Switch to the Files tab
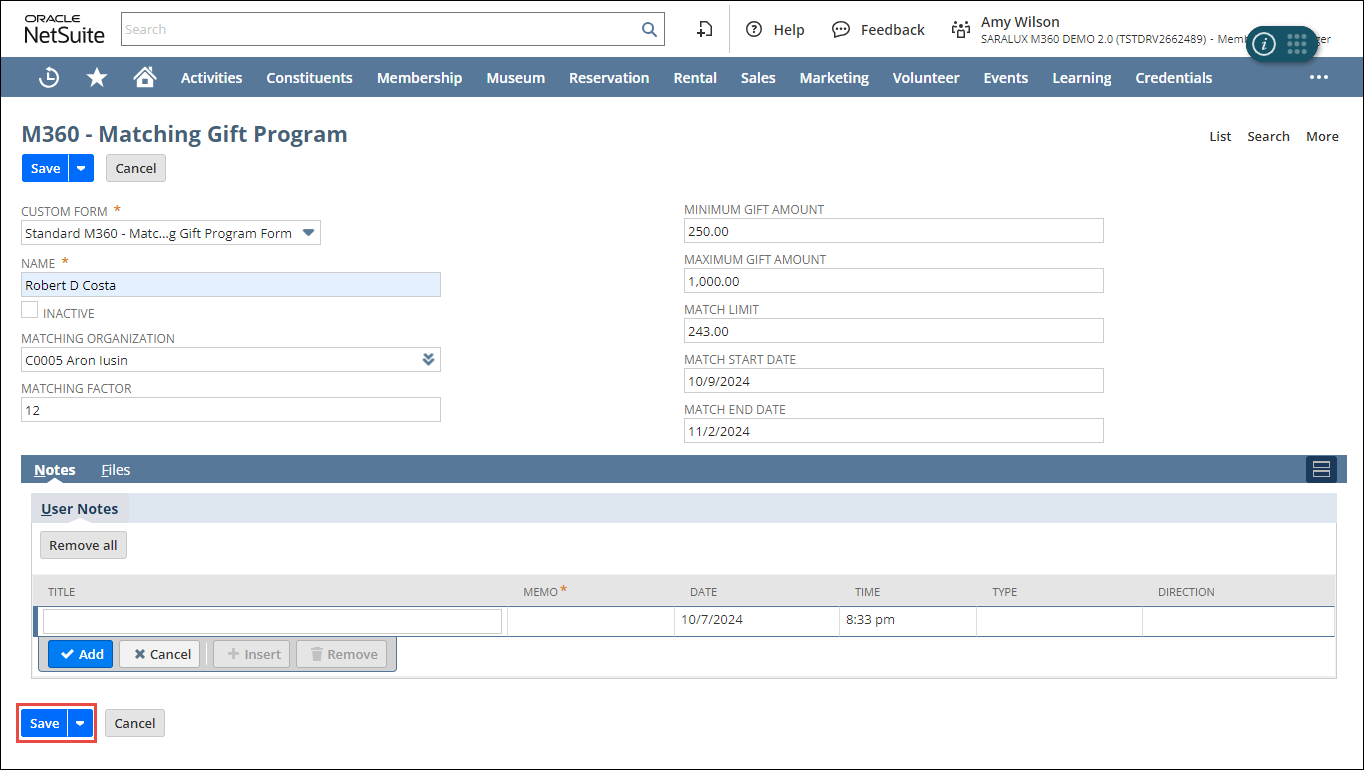The height and width of the screenshot is (770, 1364). tap(116, 470)
